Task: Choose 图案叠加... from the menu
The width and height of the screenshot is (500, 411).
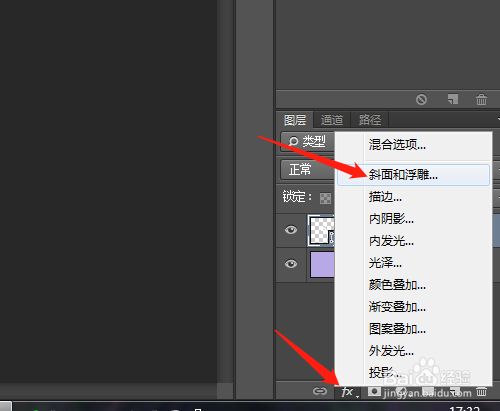Action: pyautogui.click(x=413, y=329)
